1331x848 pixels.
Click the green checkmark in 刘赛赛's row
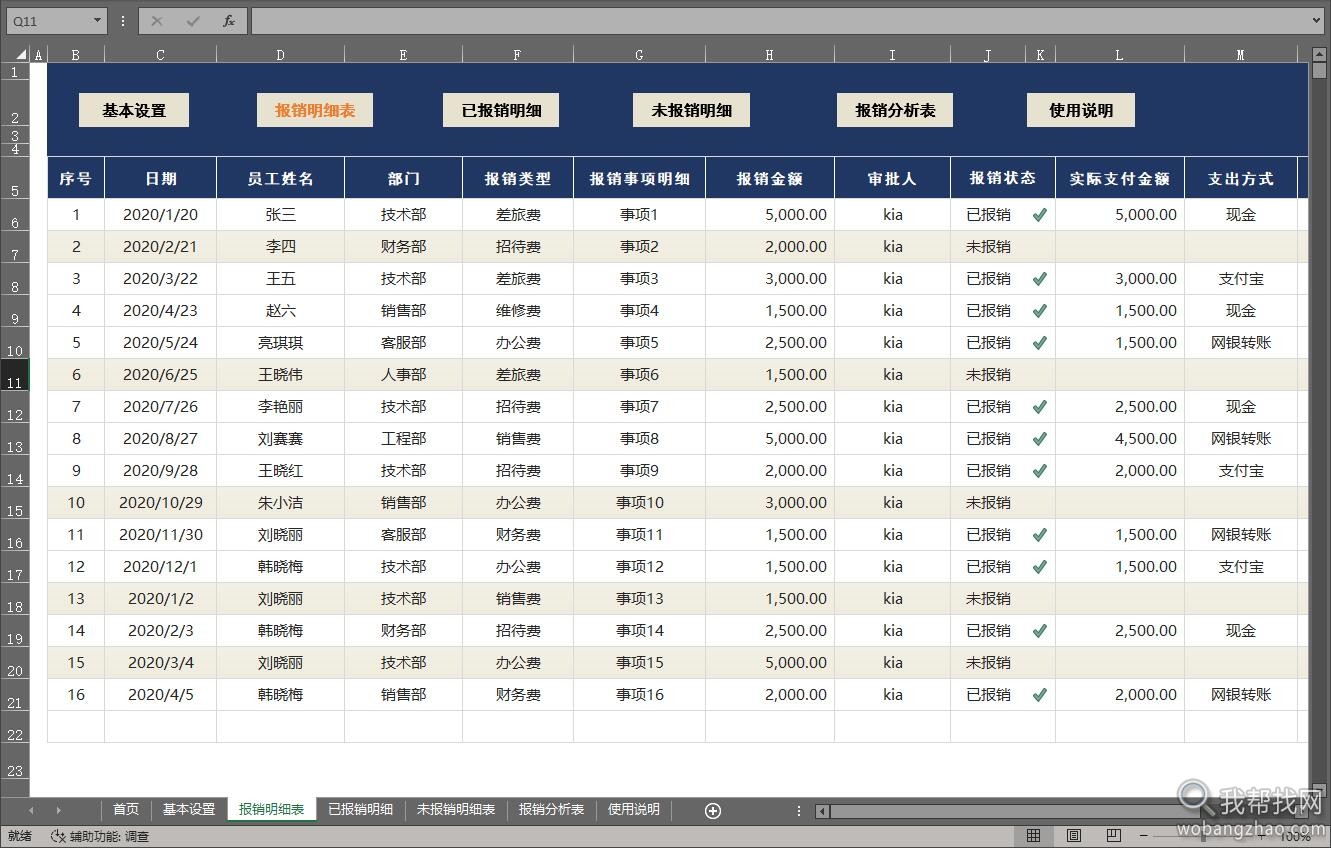pyautogui.click(x=1040, y=438)
